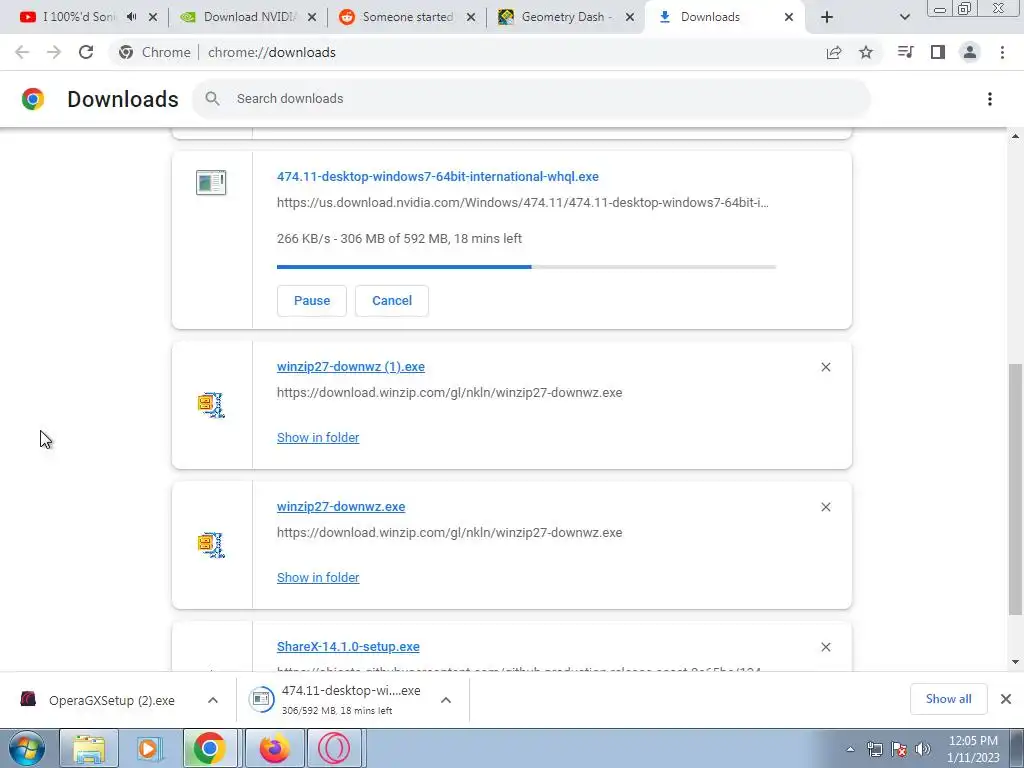The width and height of the screenshot is (1024, 768).
Task: Click the winzip27-downwz (1).exe file icon
Action: [x=211, y=405]
